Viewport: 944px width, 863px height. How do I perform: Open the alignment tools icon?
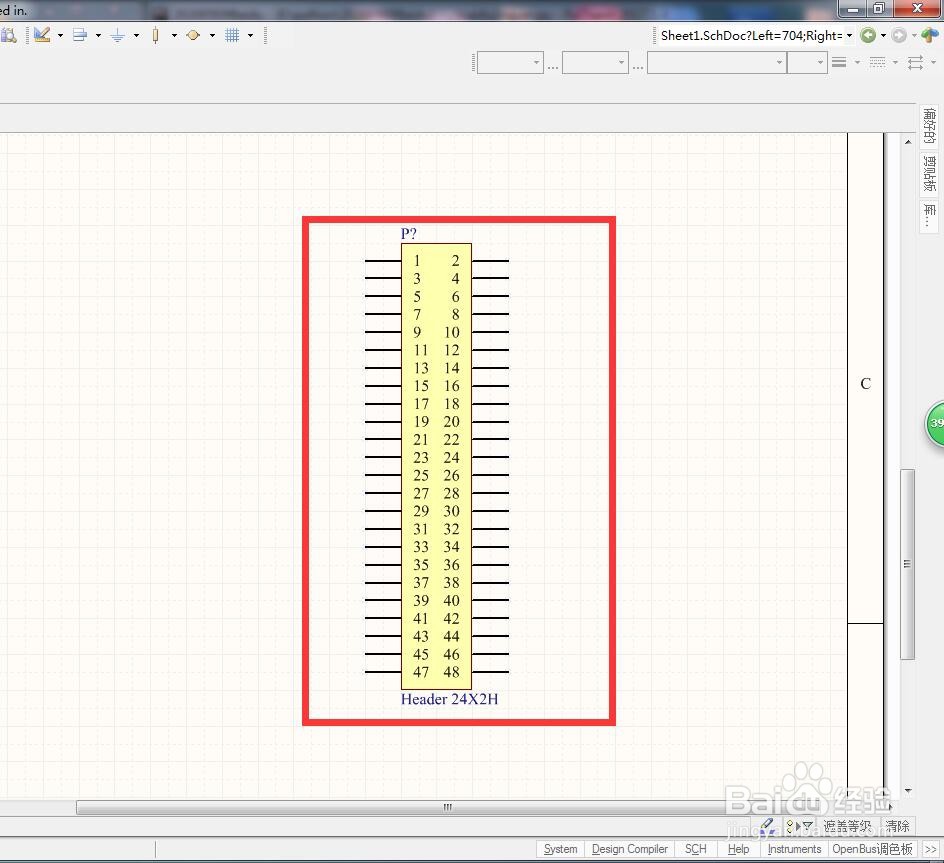tap(79, 36)
